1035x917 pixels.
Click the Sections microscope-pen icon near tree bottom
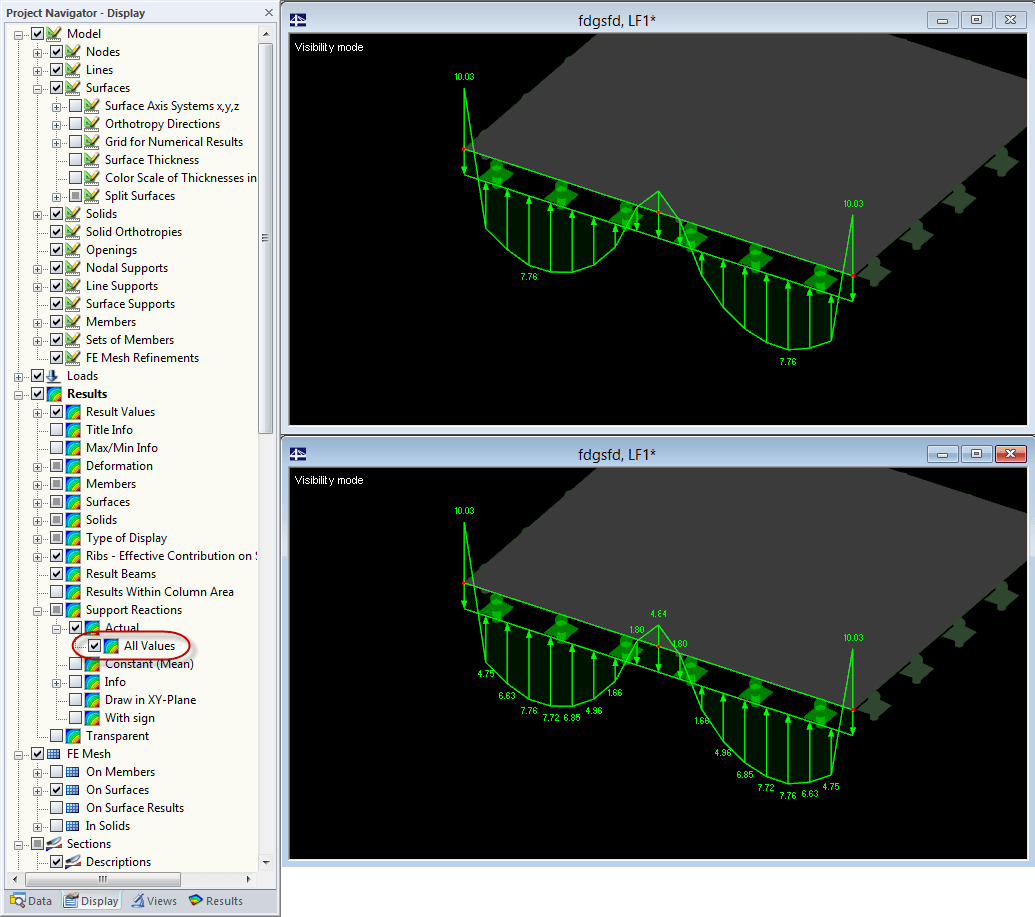[x=56, y=844]
